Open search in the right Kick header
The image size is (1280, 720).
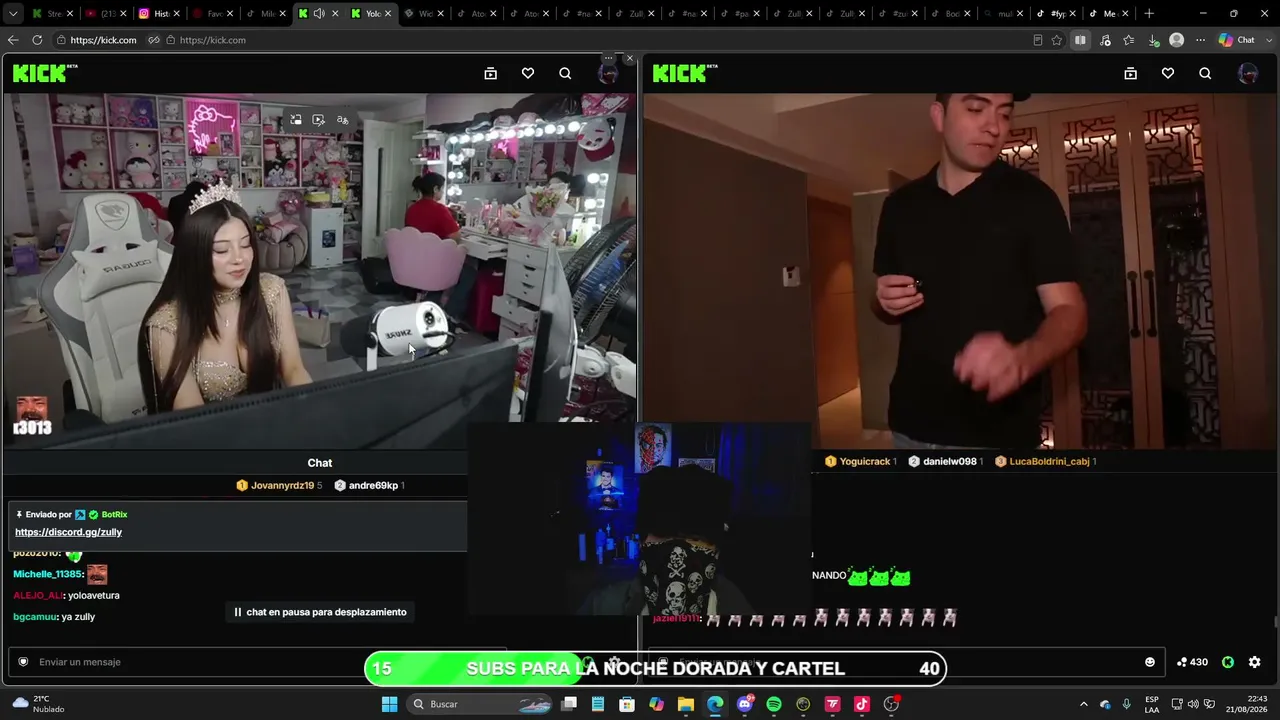[x=1205, y=73]
